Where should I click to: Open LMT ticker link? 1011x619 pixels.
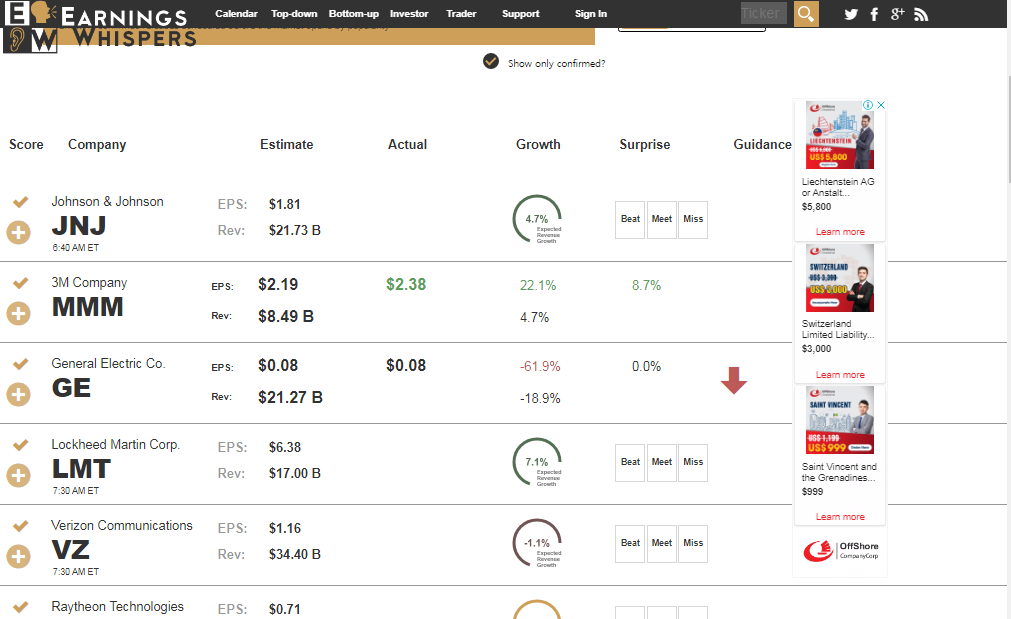click(x=81, y=469)
